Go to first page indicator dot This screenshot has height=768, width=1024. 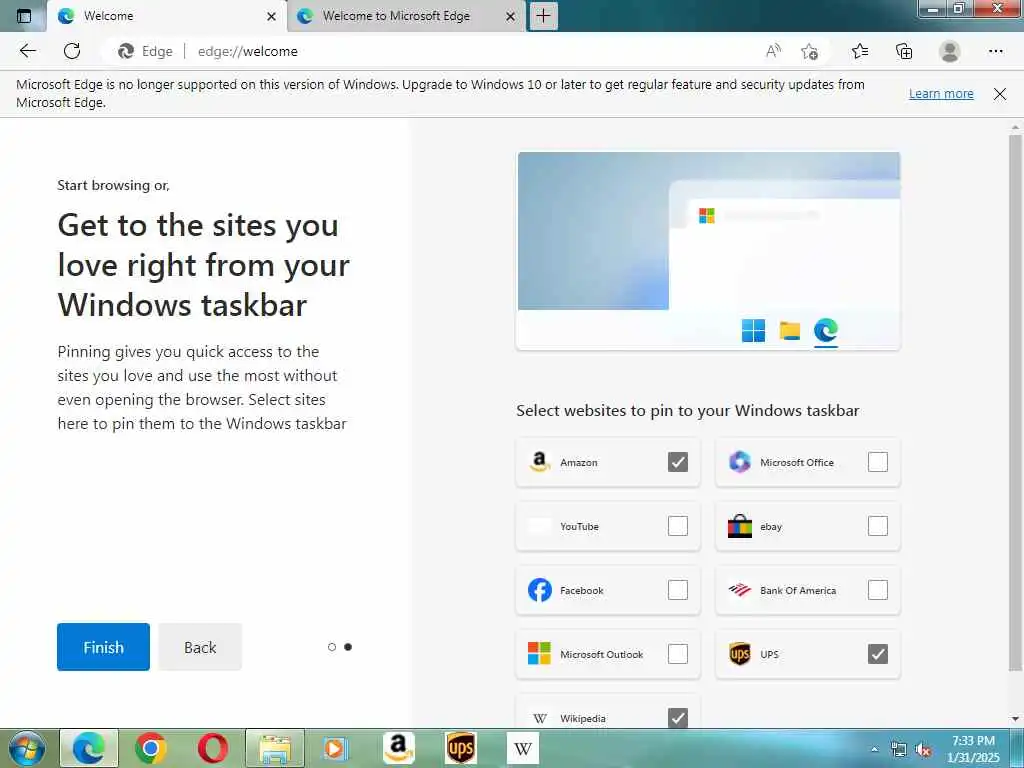tap(332, 647)
